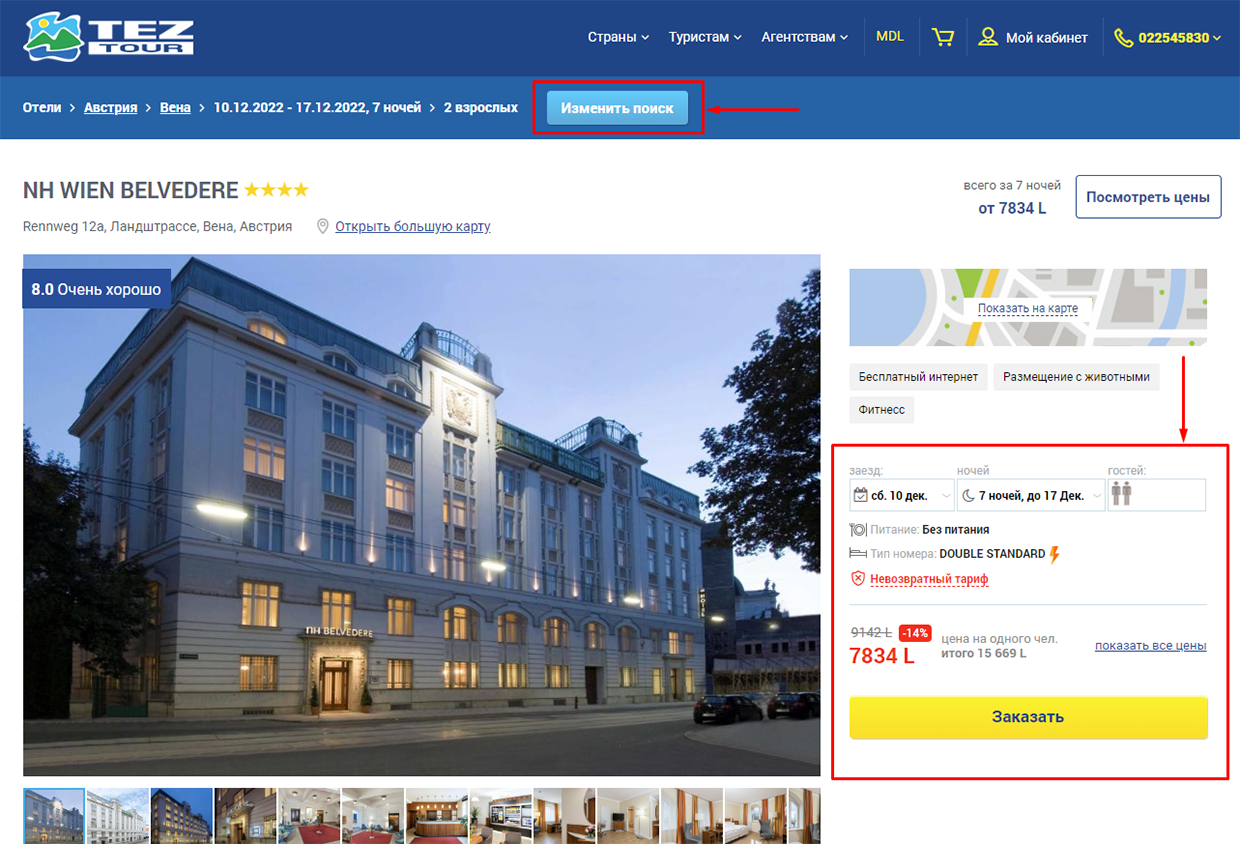This screenshot has width=1240, height=844.
Task: Click the user profile icon beside Мой кабинет
Action: [988, 37]
